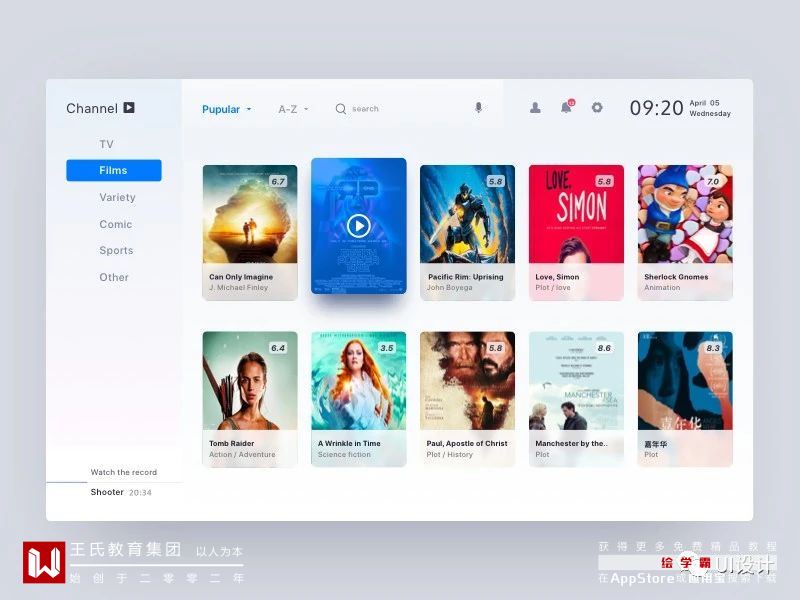
Task: Click the Science fiction genre label
Action: (344, 455)
